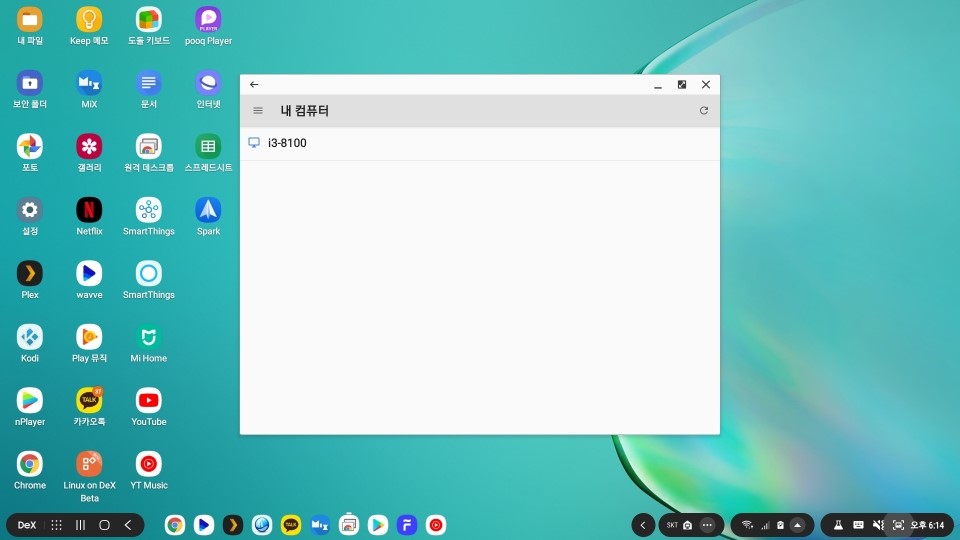
Task: Open KakaoTalk from the taskbar
Action: [291, 525]
